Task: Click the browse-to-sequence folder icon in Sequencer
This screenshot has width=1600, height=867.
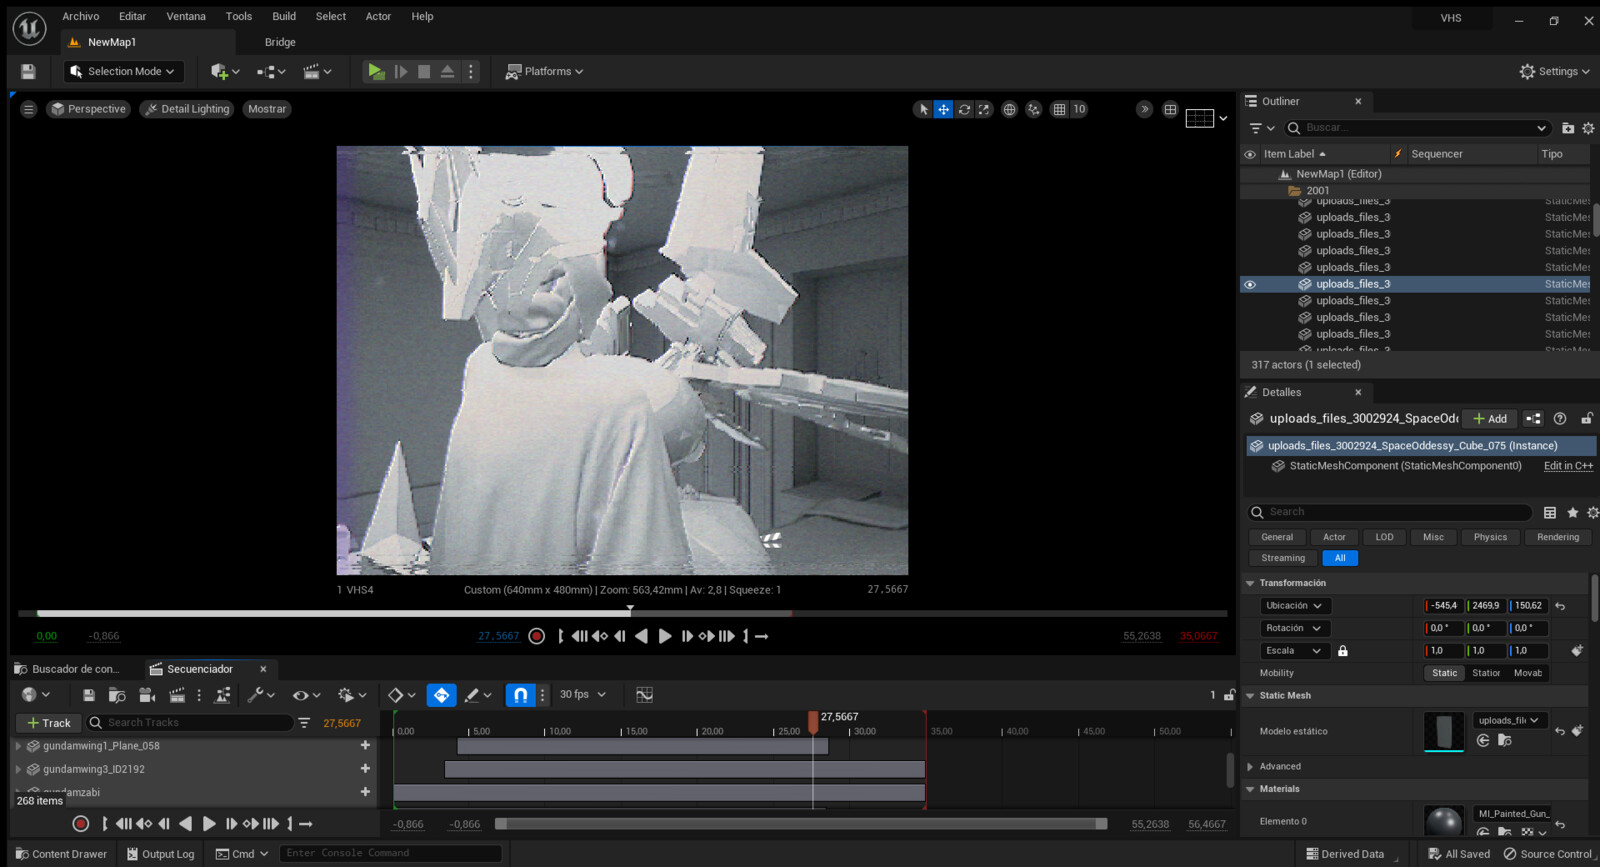Action: (117, 695)
